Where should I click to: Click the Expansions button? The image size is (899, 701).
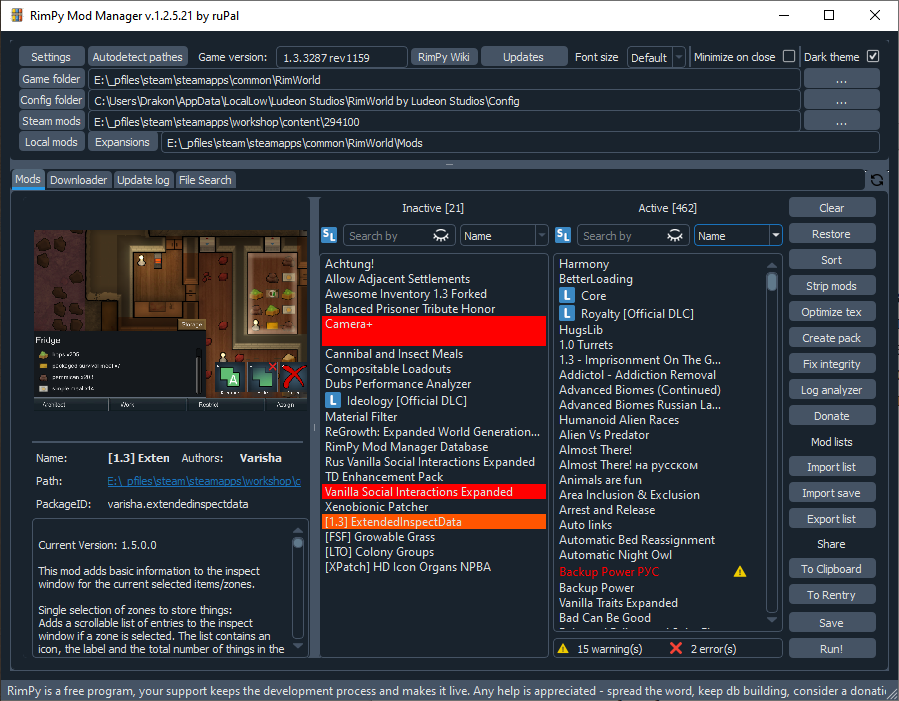point(122,142)
